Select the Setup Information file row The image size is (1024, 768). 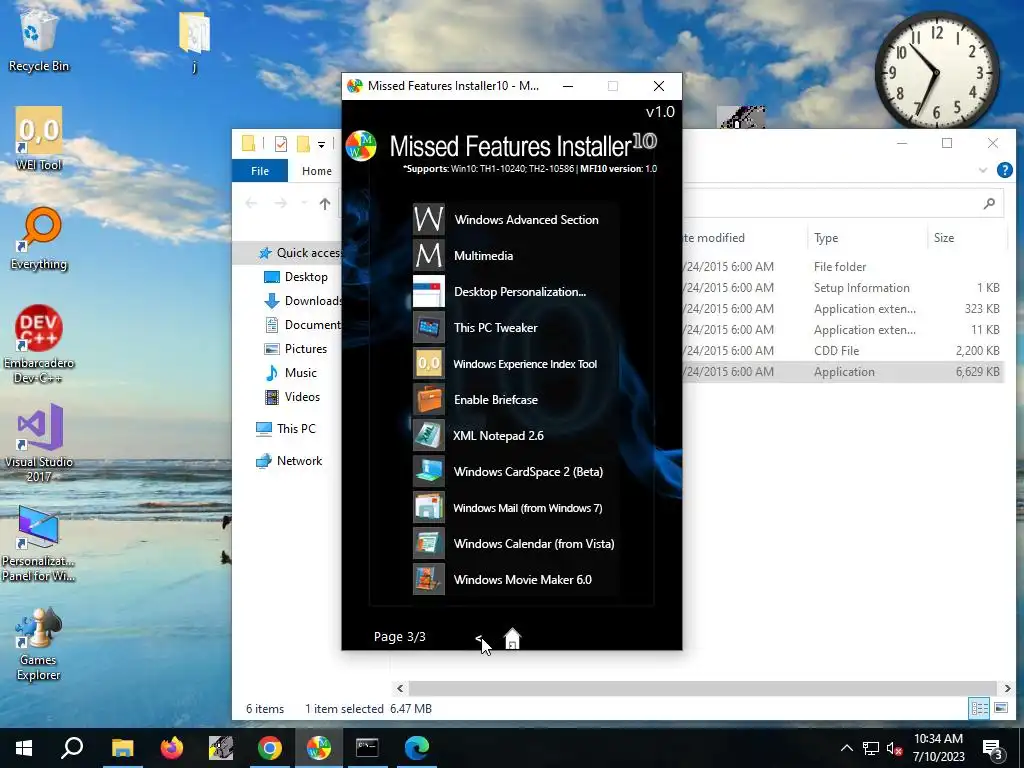pyautogui.click(x=842, y=288)
